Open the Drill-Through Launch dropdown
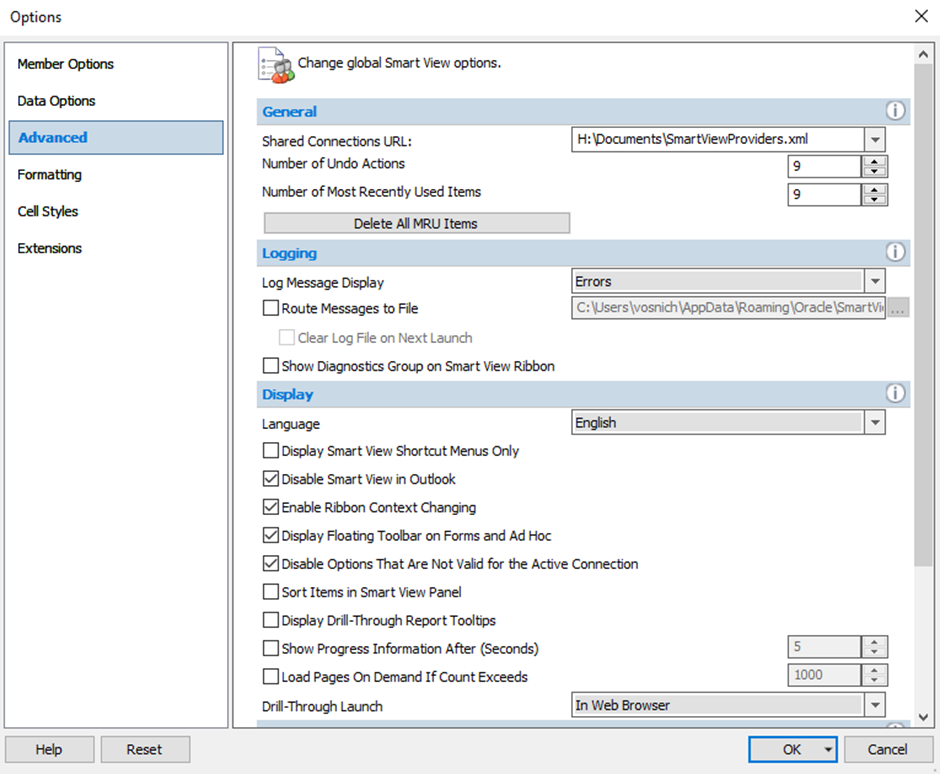The height and width of the screenshot is (774, 940). (875, 705)
